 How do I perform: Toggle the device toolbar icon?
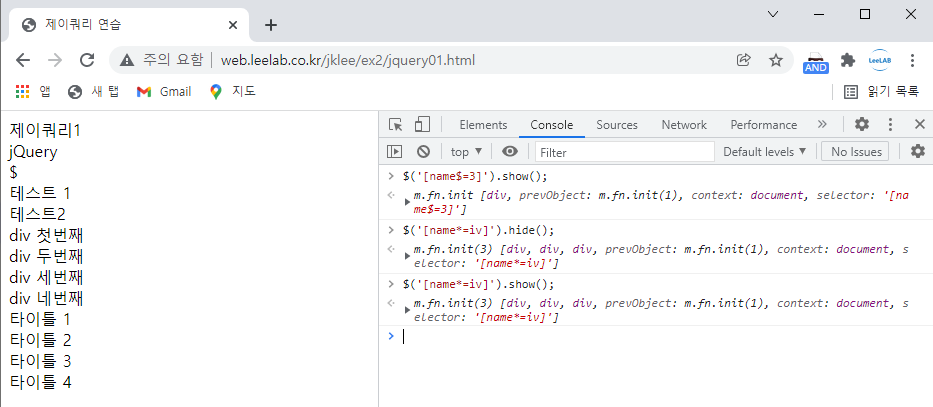422,124
